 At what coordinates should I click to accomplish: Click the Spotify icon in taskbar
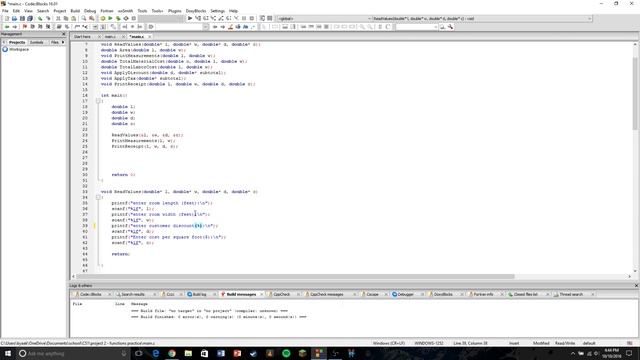286,353
